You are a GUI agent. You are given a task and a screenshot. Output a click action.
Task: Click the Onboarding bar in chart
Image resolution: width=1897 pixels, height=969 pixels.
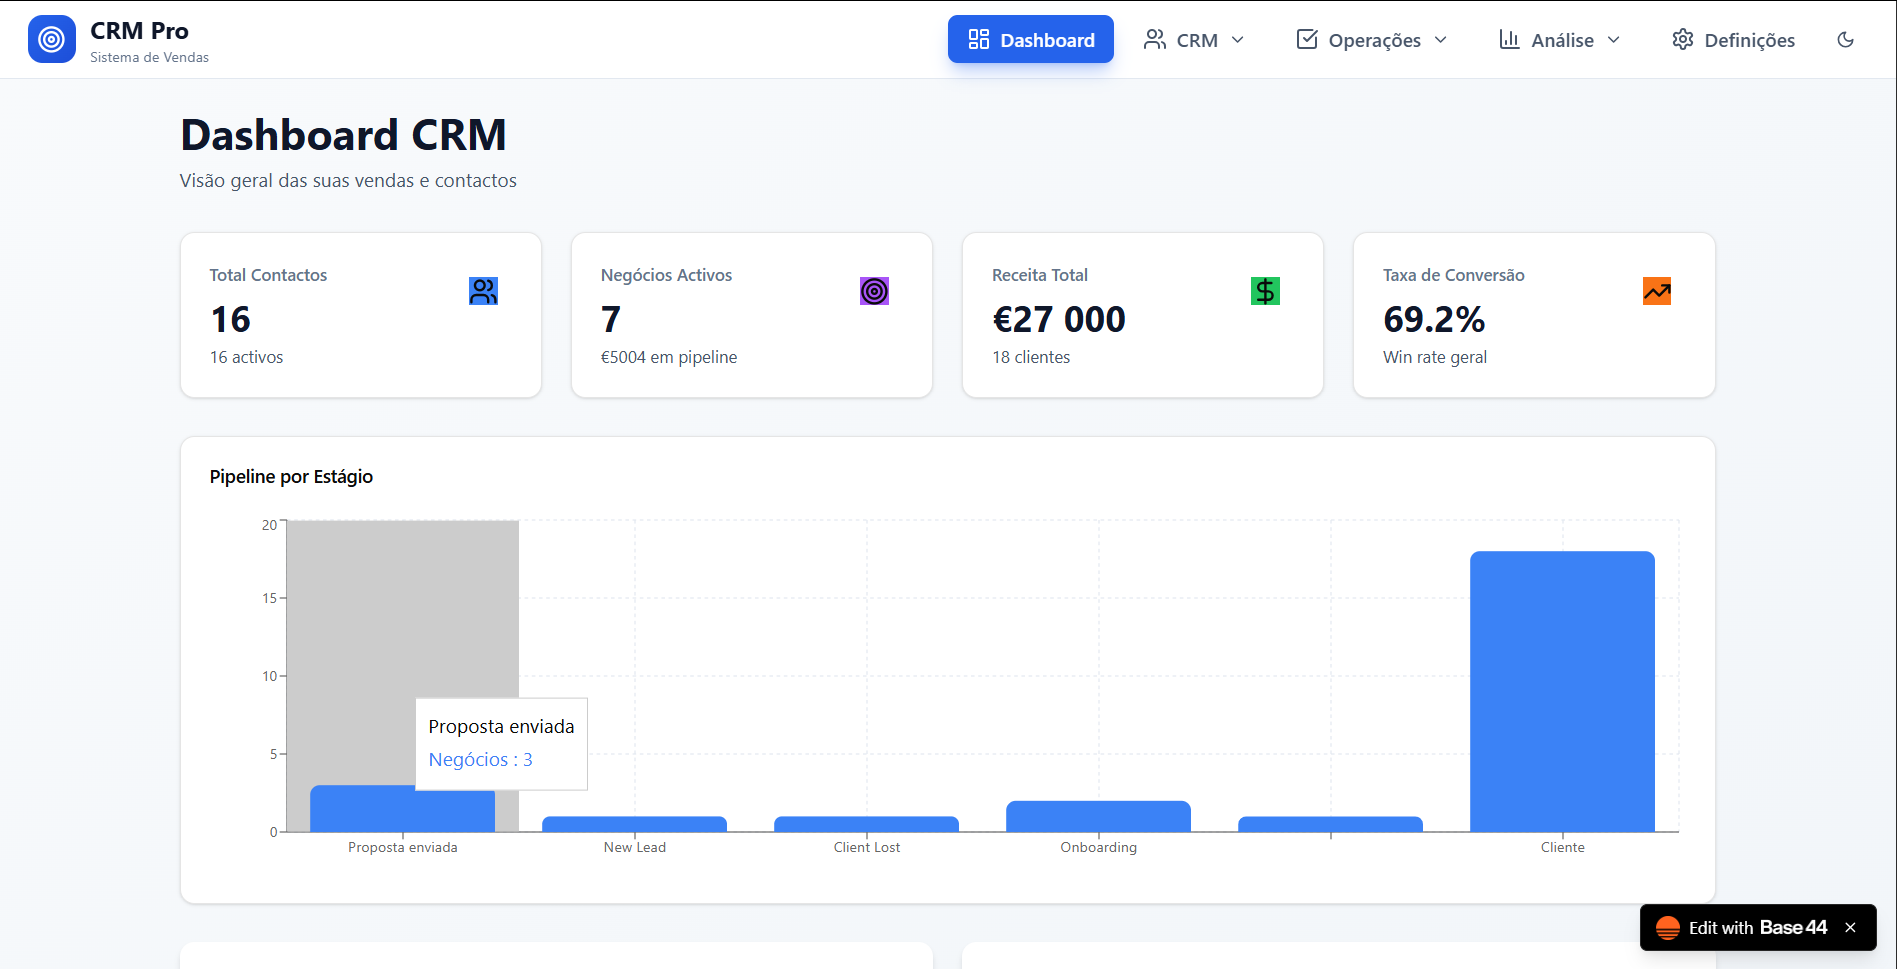point(1099,816)
